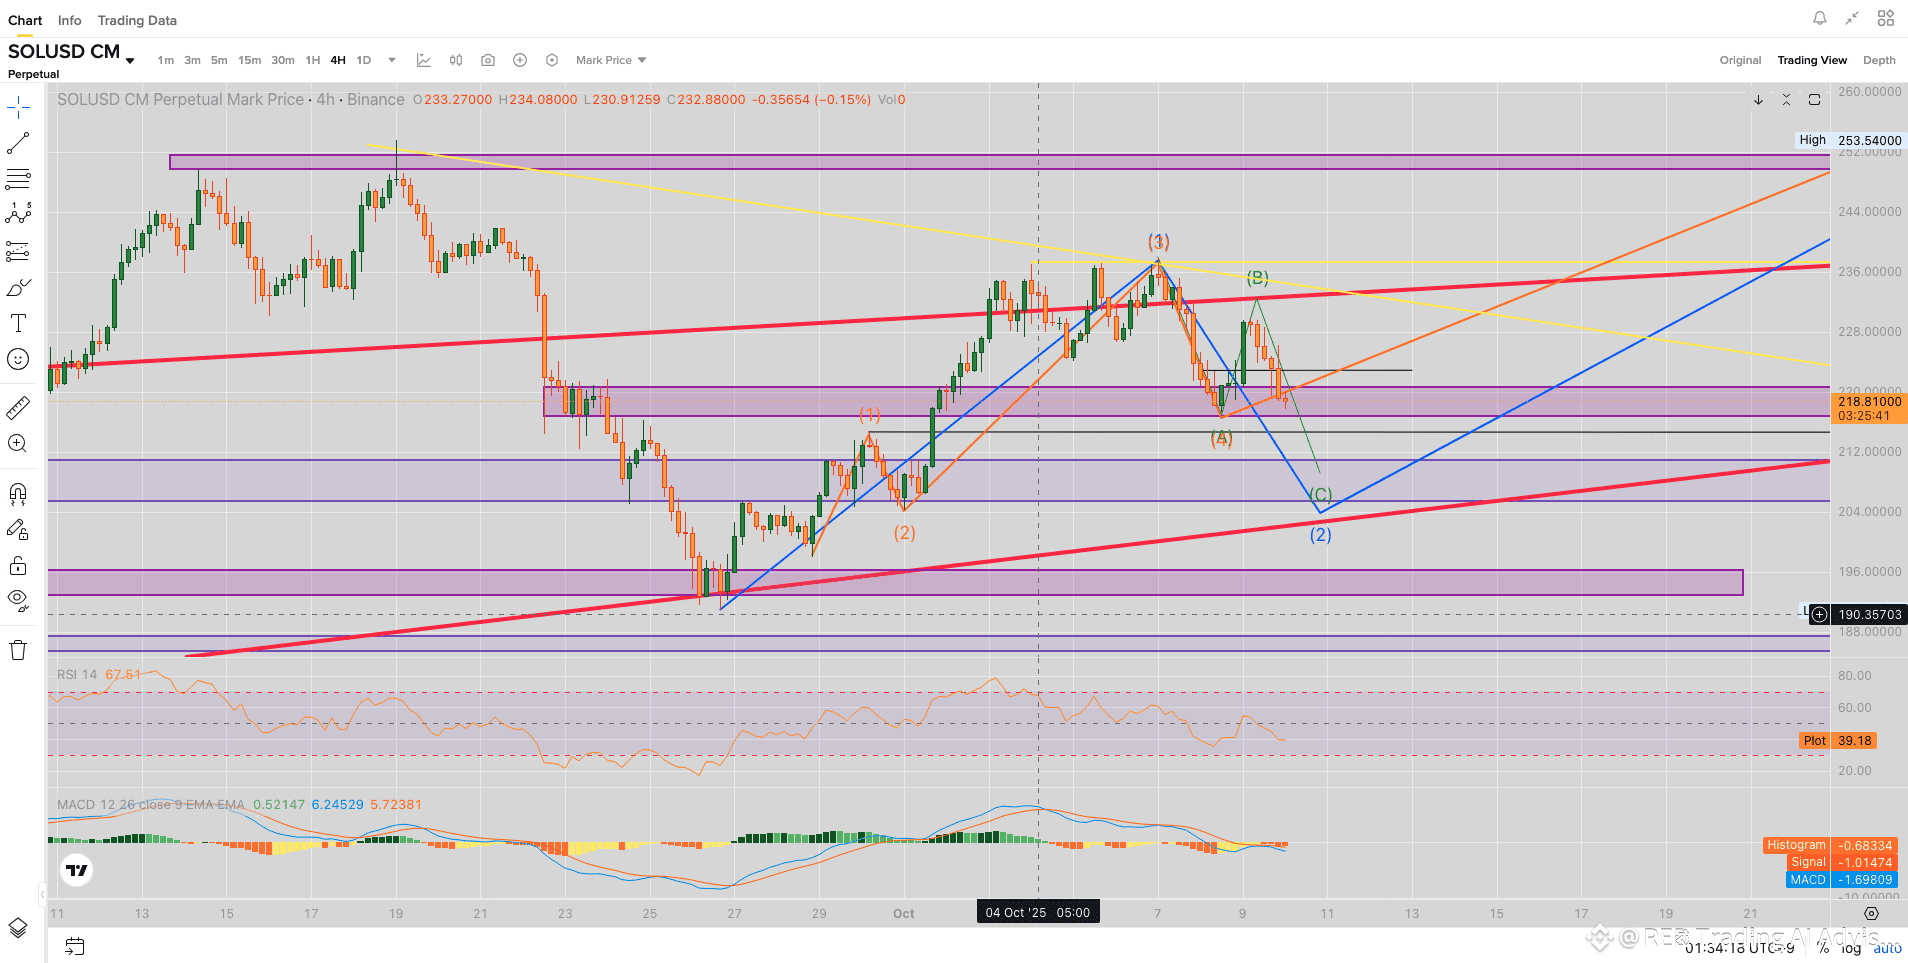Collapse the main chart pane
This screenshot has width=1908, height=963.
tap(1786, 100)
